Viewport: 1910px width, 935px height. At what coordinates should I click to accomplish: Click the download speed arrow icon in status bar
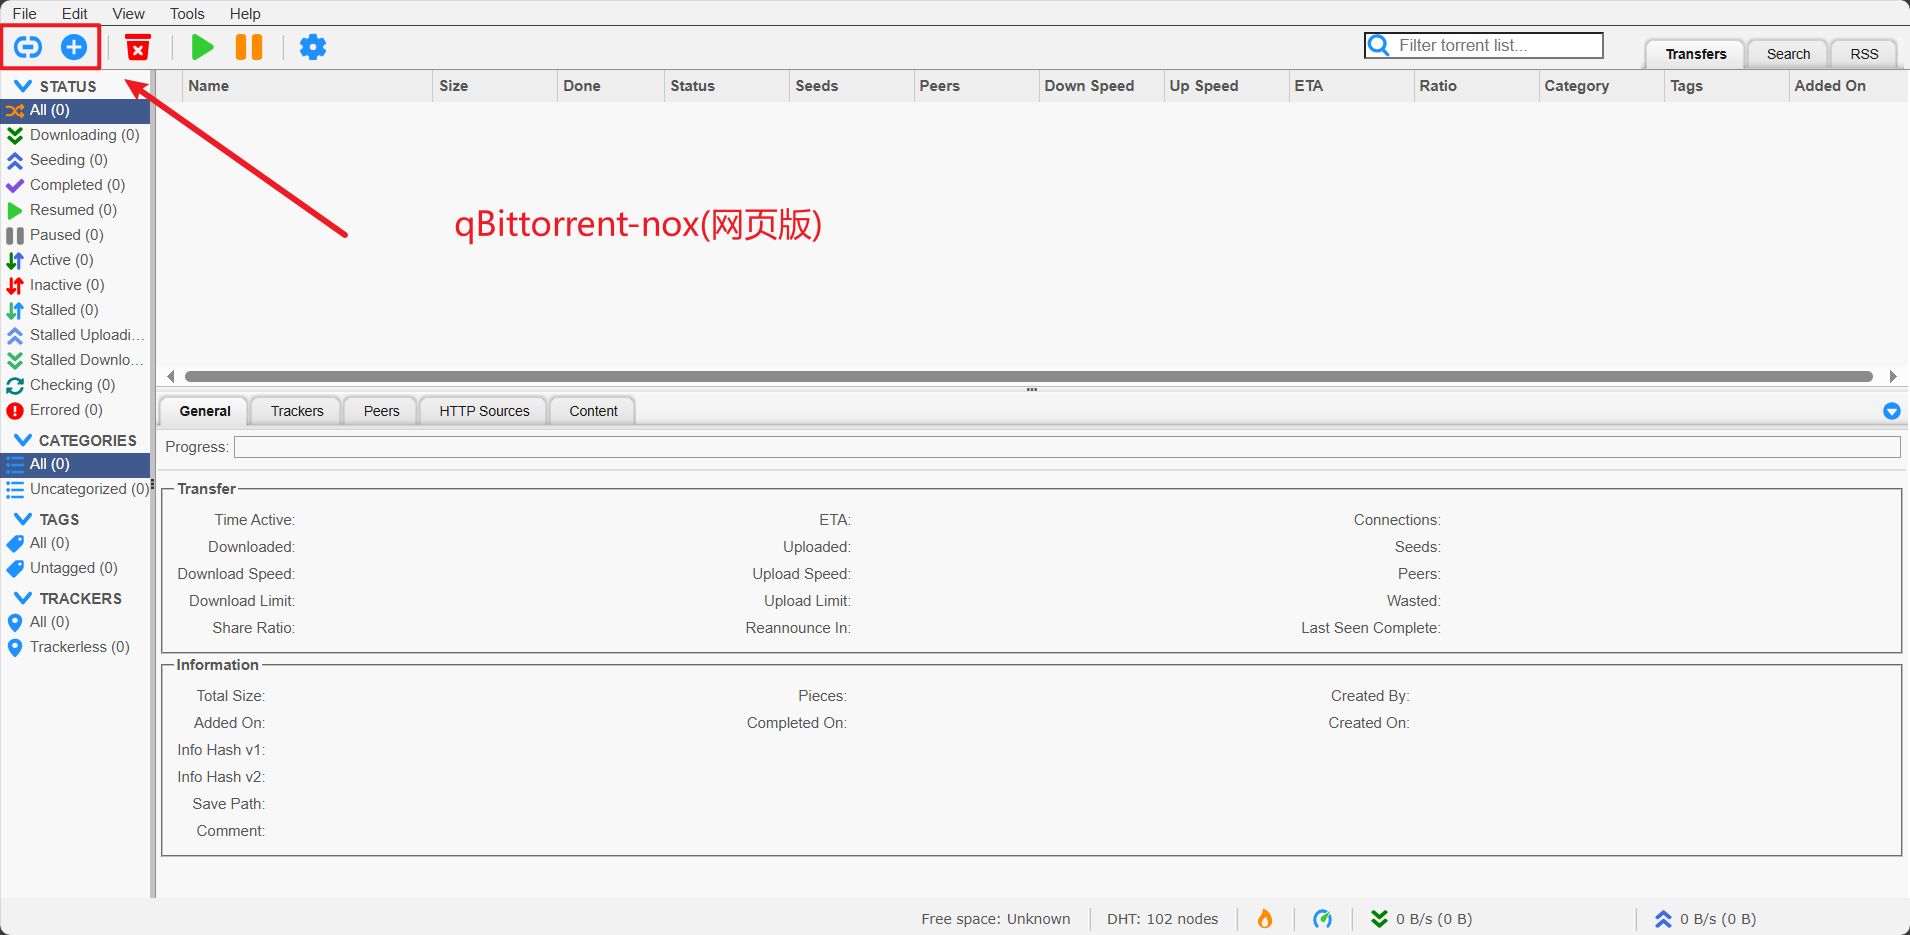click(1379, 919)
